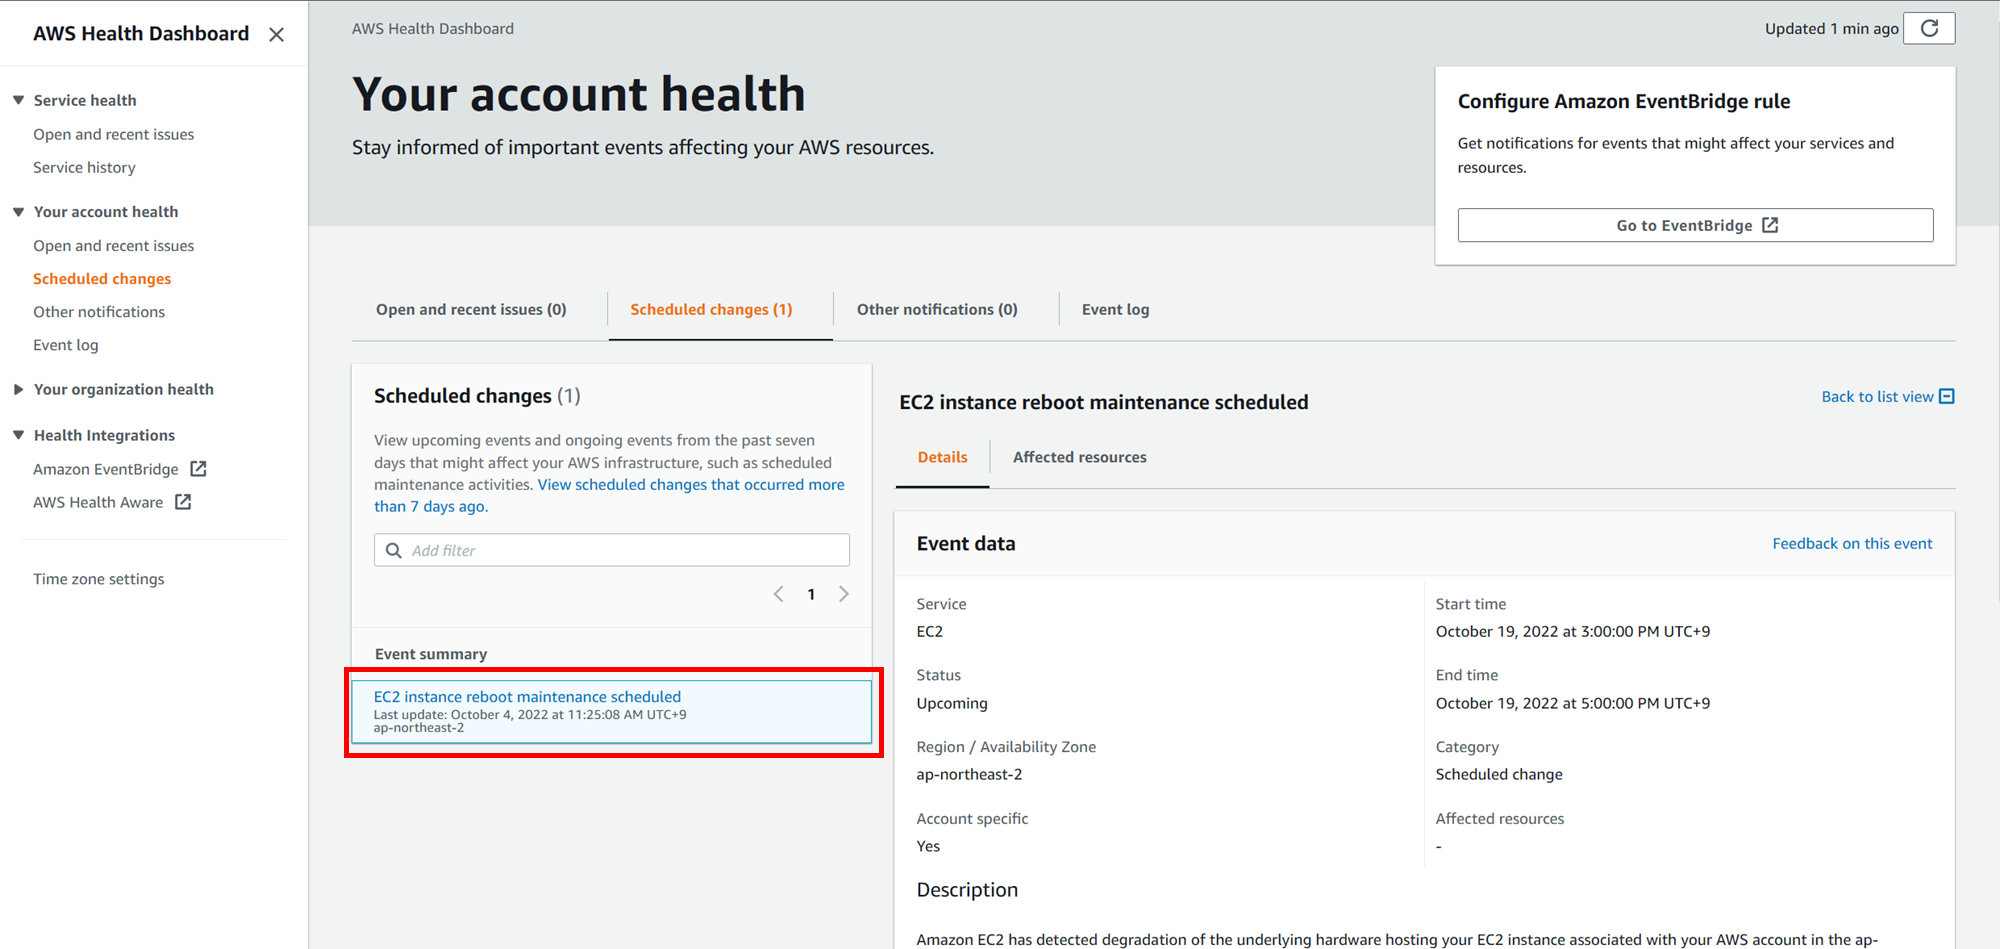Click start time 'October 19, 2022 at 3:00:00 PM UTC+9'
The height and width of the screenshot is (949, 2000).
tap(1573, 631)
